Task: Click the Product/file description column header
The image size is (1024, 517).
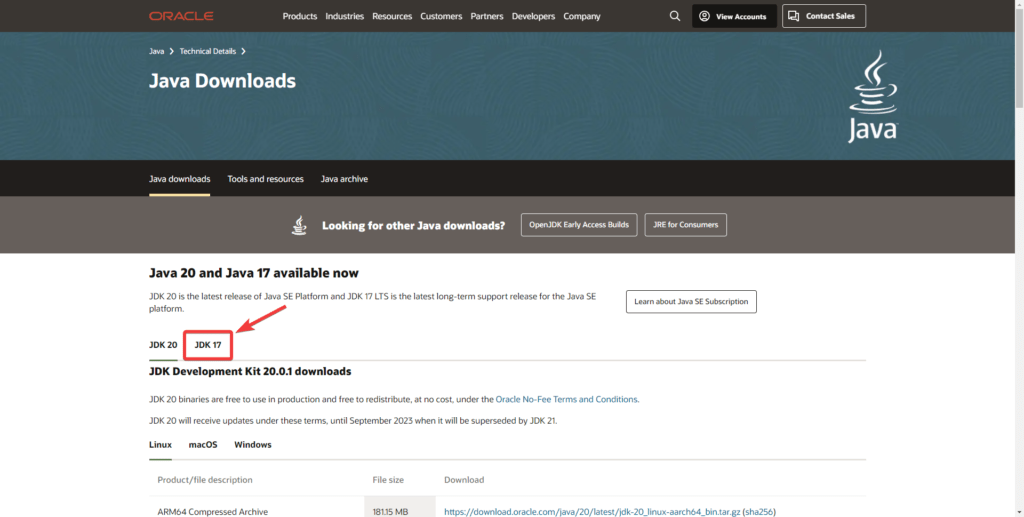Action: click(x=205, y=480)
